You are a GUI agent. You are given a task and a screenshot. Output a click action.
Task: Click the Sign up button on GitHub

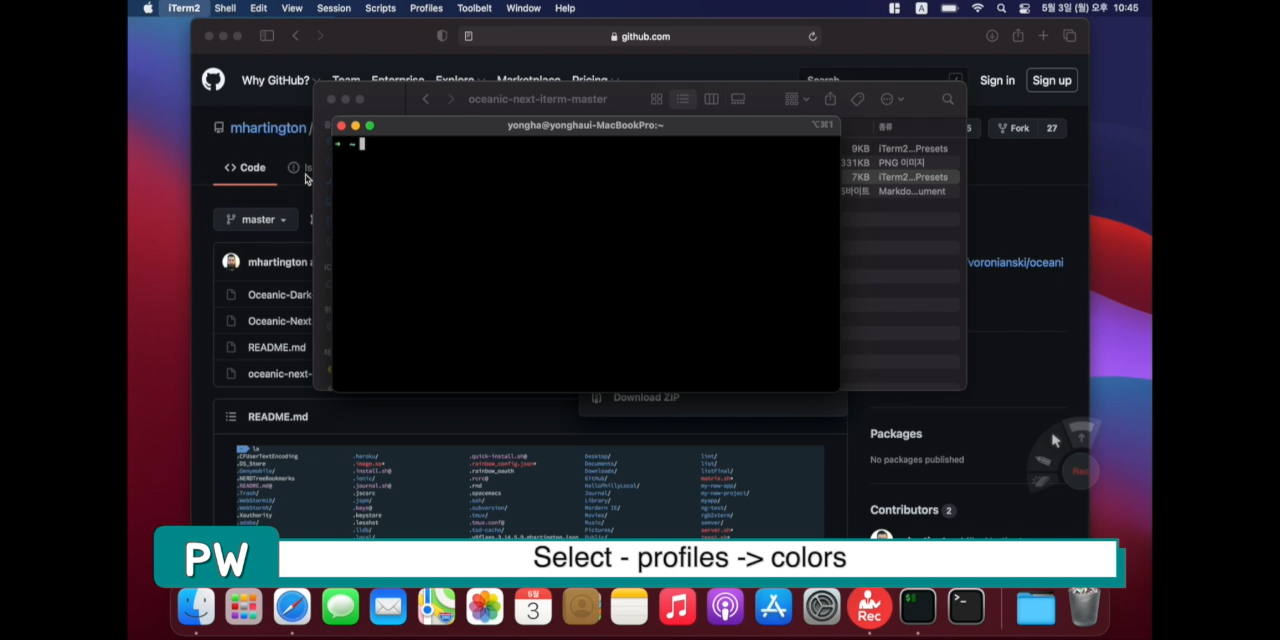pos(1051,80)
